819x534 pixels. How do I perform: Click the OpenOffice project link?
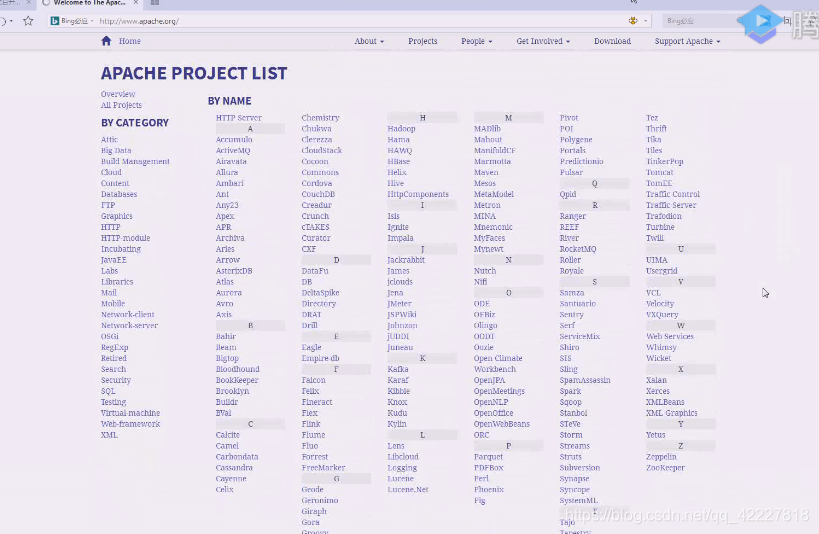click(x=493, y=413)
